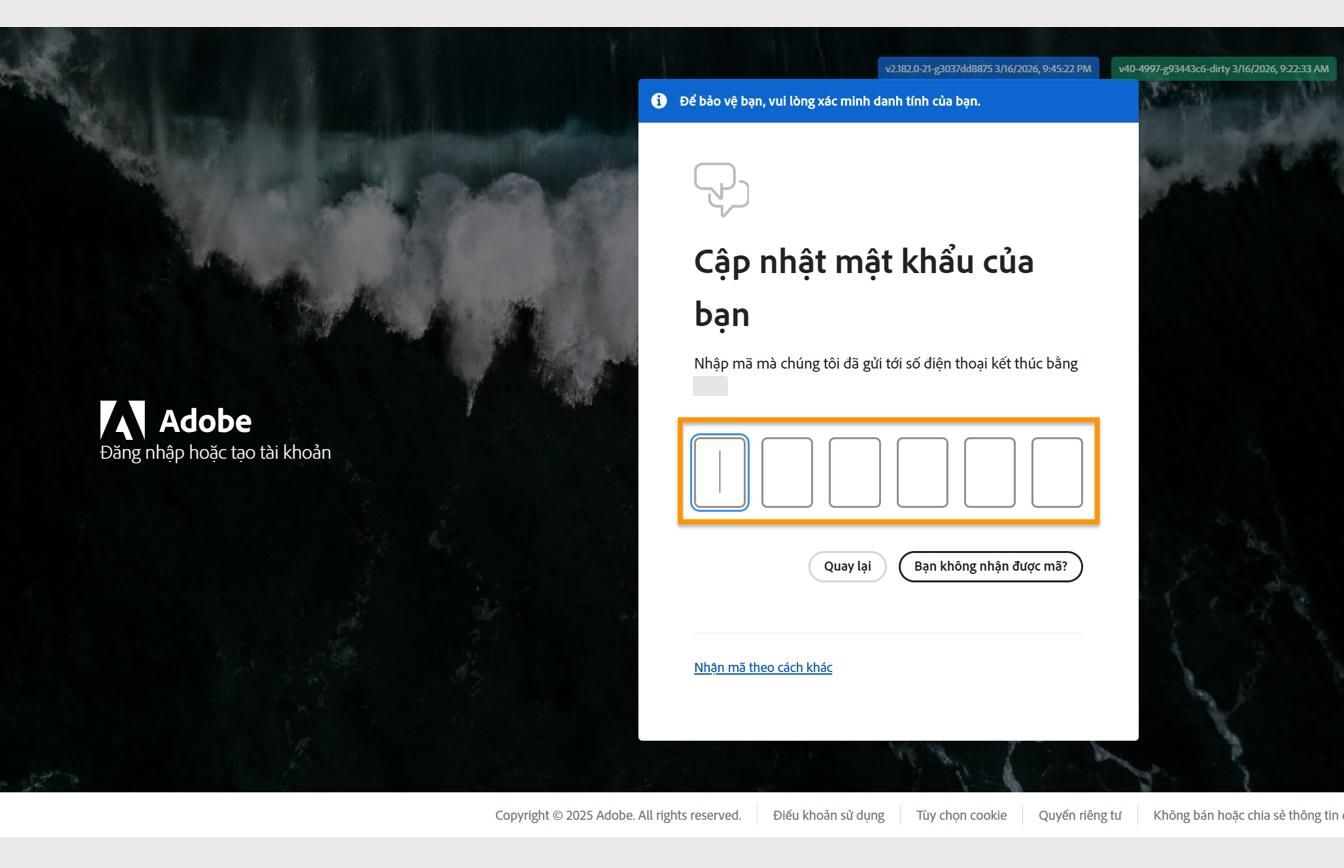Click "Đăng nhập hoặc tạo tài khoản" text
The image size is (1344, 868).
tap(215, 452)
